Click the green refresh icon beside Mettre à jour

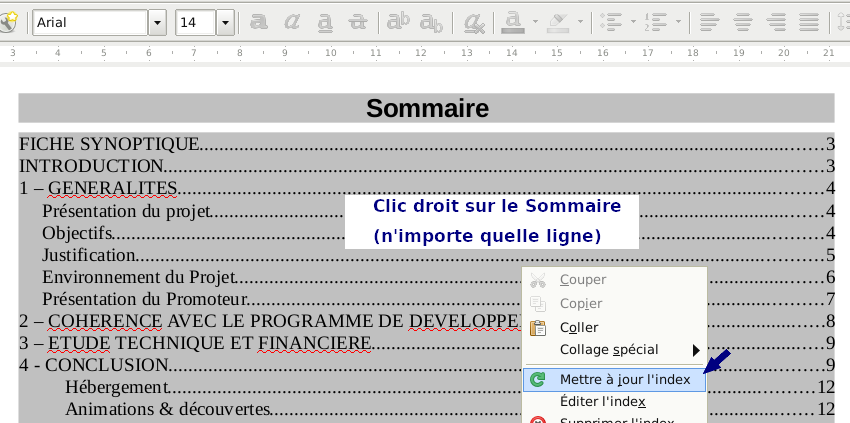[x=538, y=380]
